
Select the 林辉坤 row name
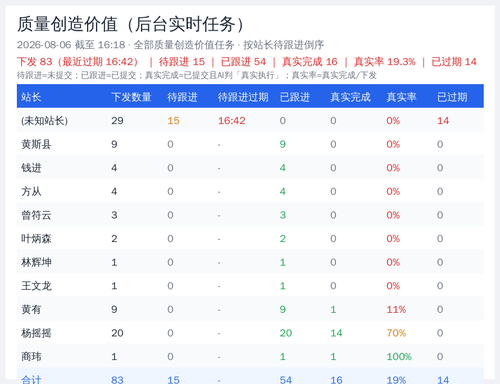click(x=36, y=262)
